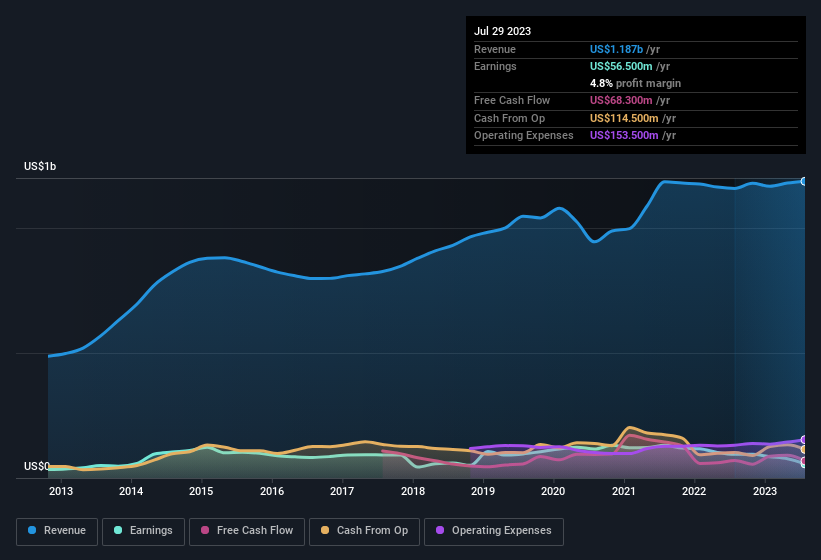The width and height of the screenshot is (821, 560).
Task: Click the revenue line endpoint marker
Action: (804, 181)
